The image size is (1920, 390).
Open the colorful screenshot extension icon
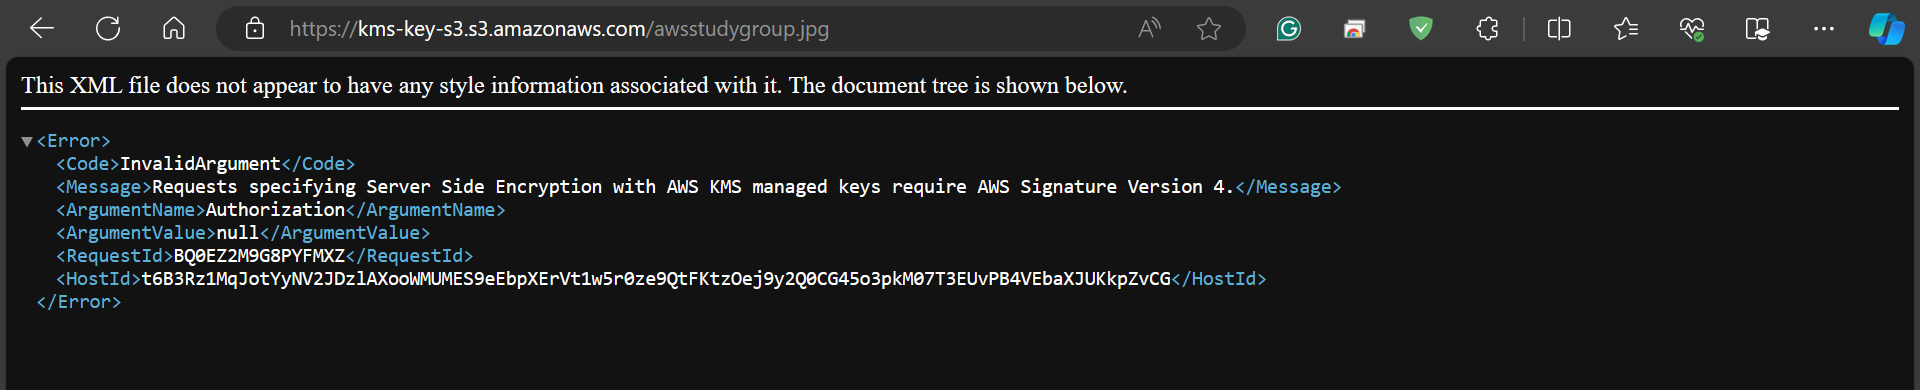1354,29
